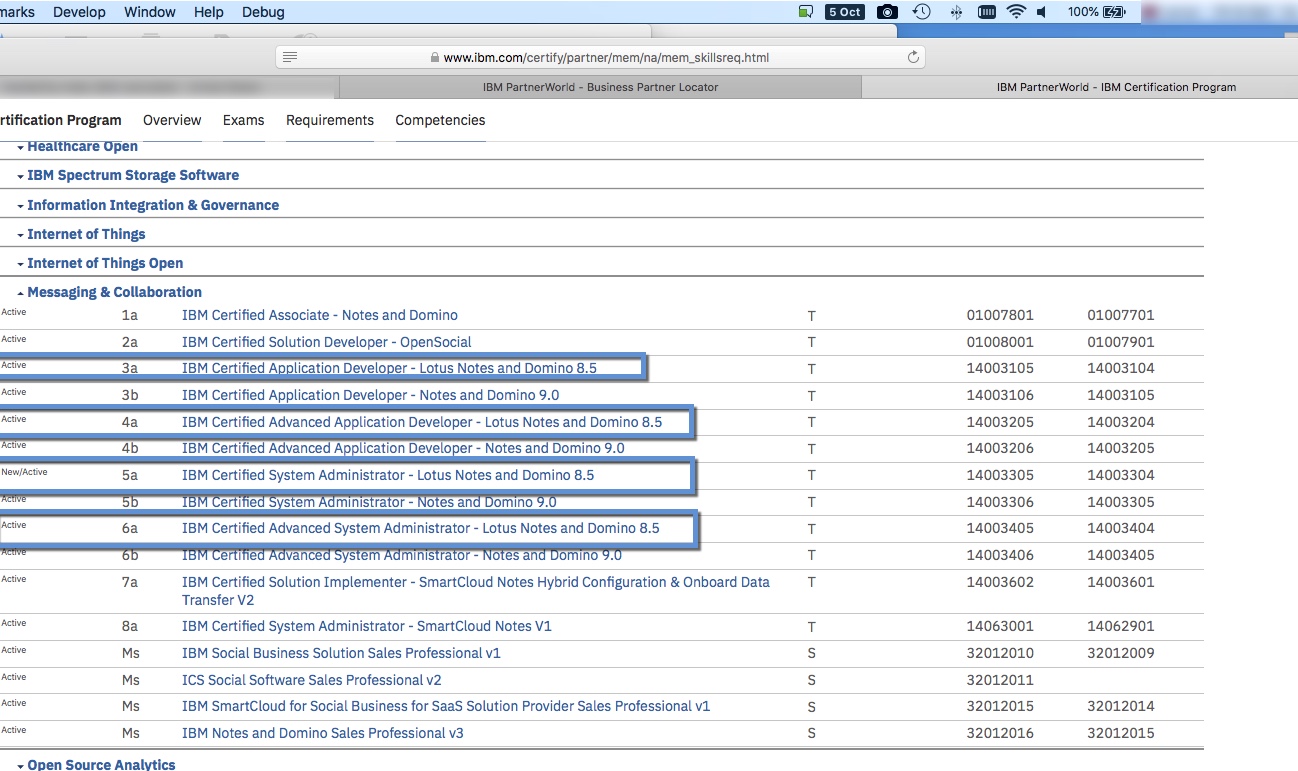The image size is (1298, 771).
Task: Click the row label 8a
Action: click(130, 626)
